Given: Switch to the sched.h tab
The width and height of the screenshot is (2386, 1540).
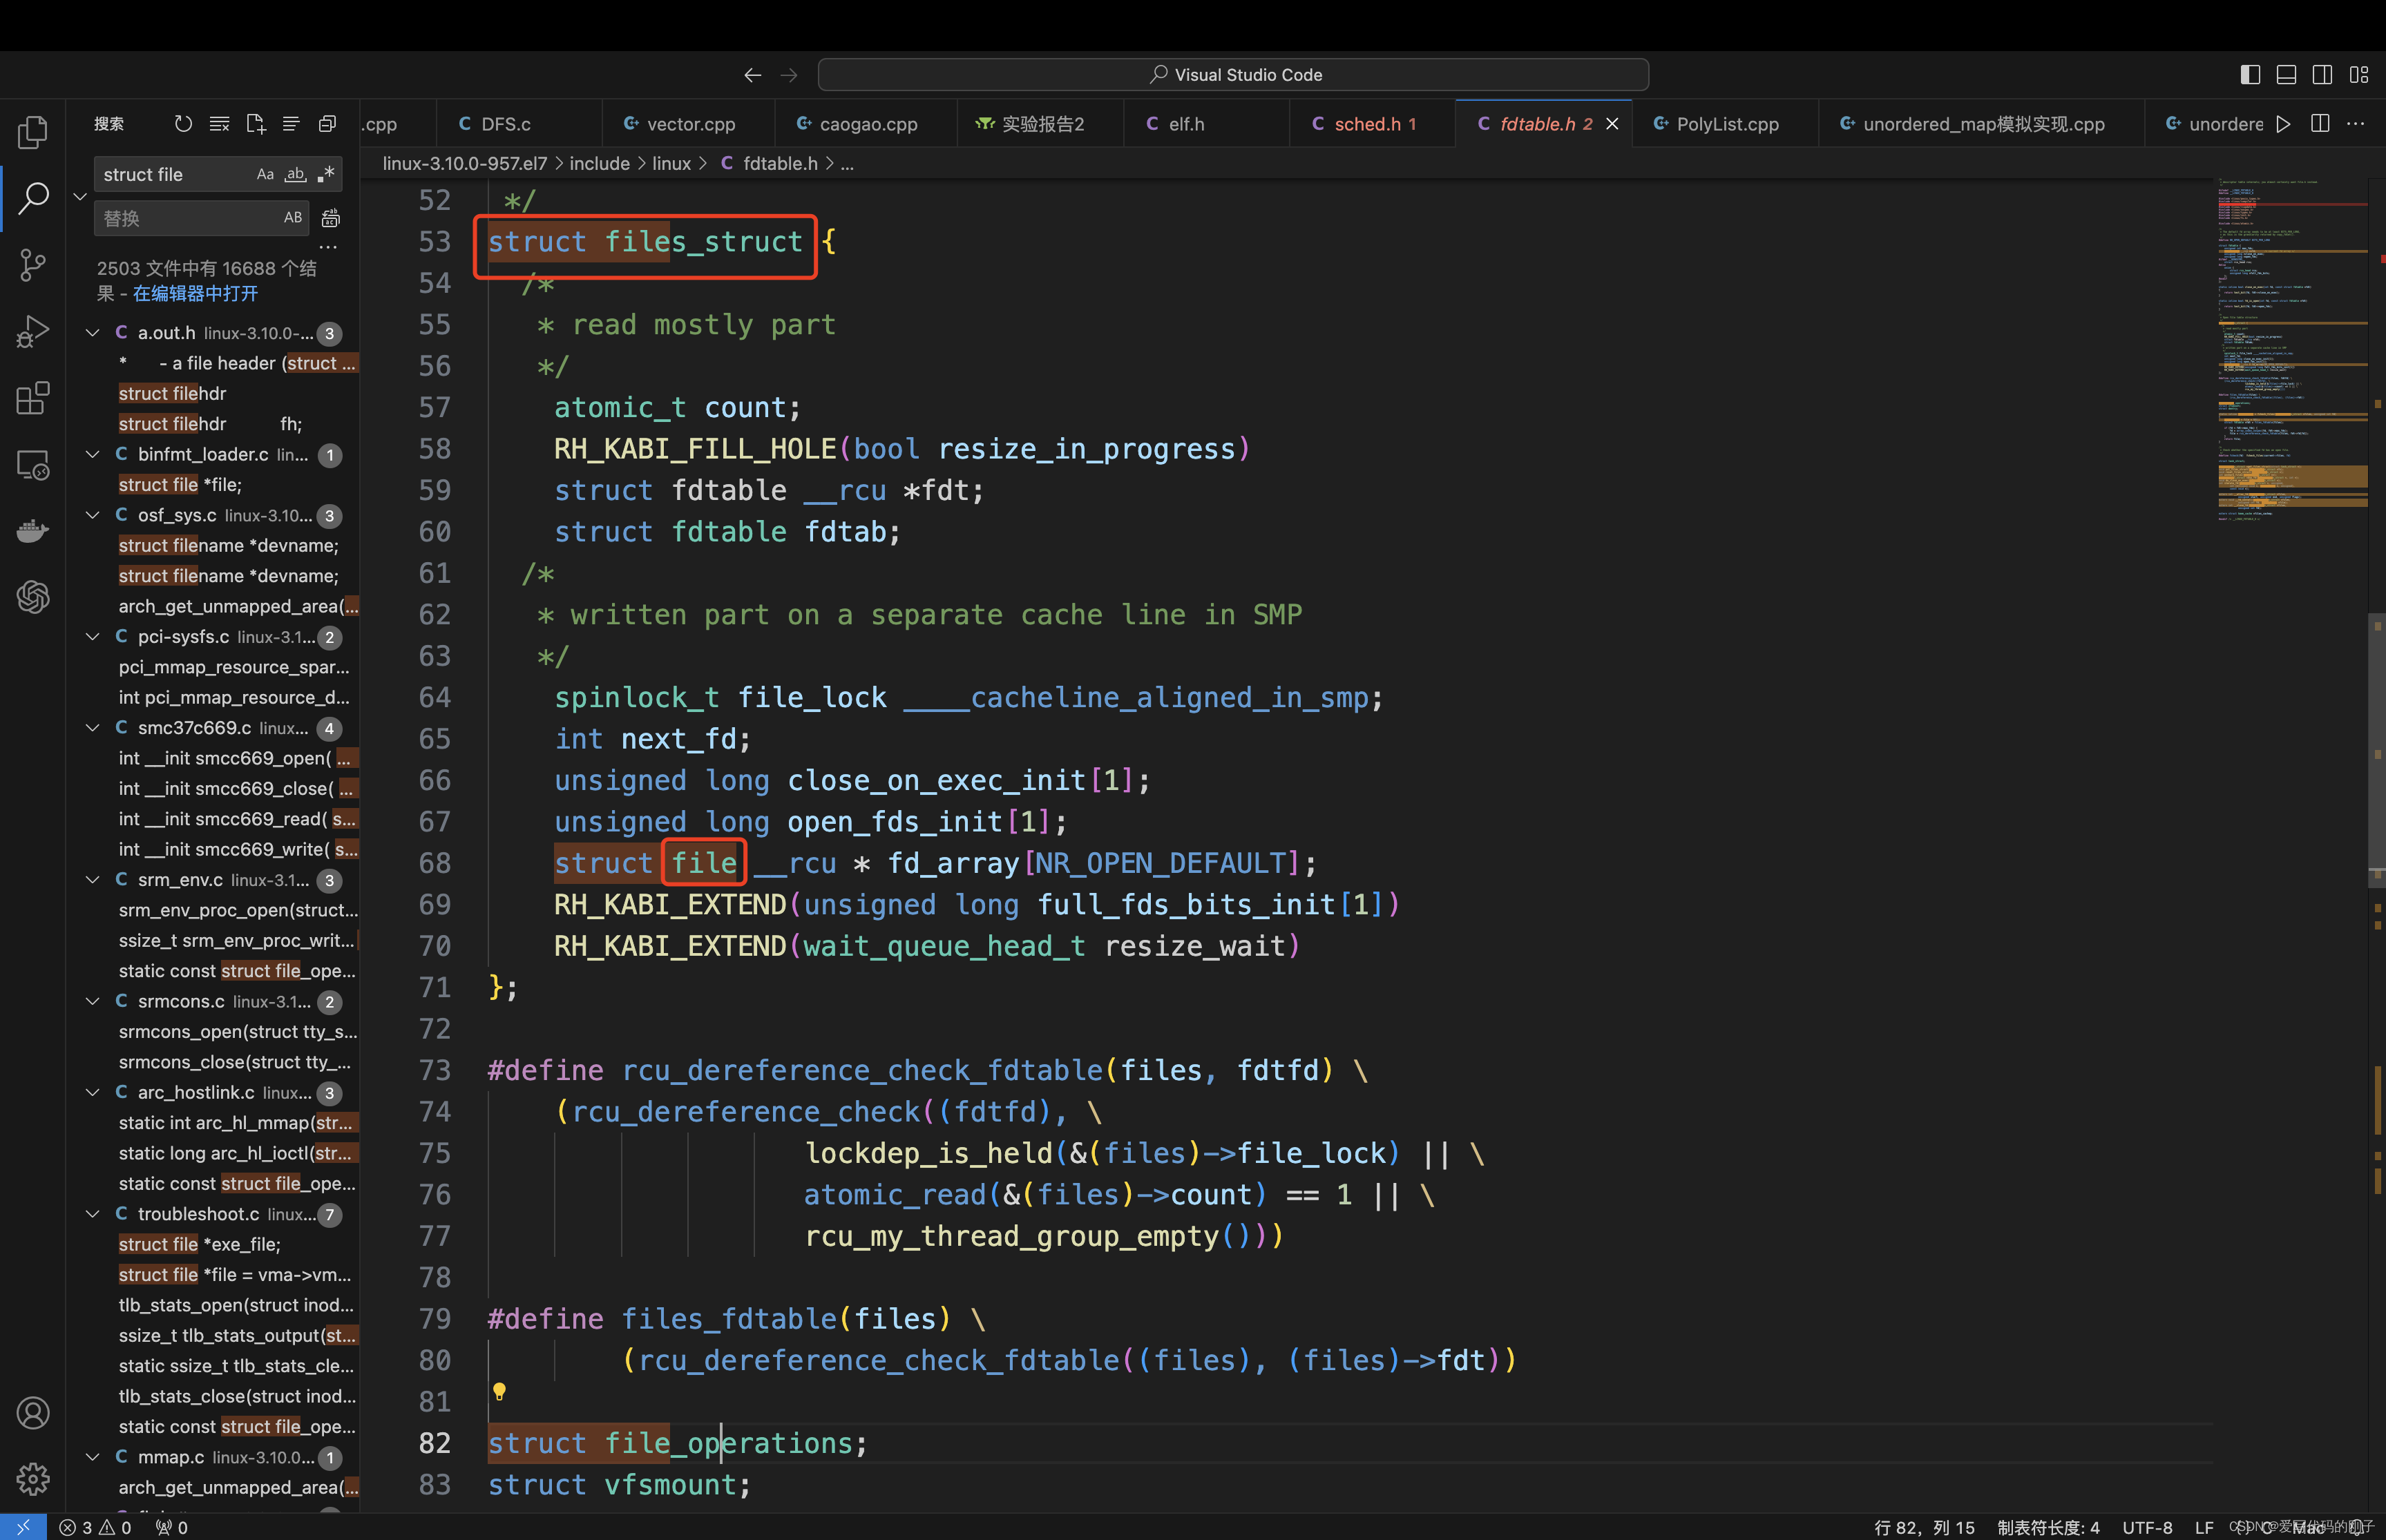Looking at the screenshot, I should click(x=1372, y=124).
